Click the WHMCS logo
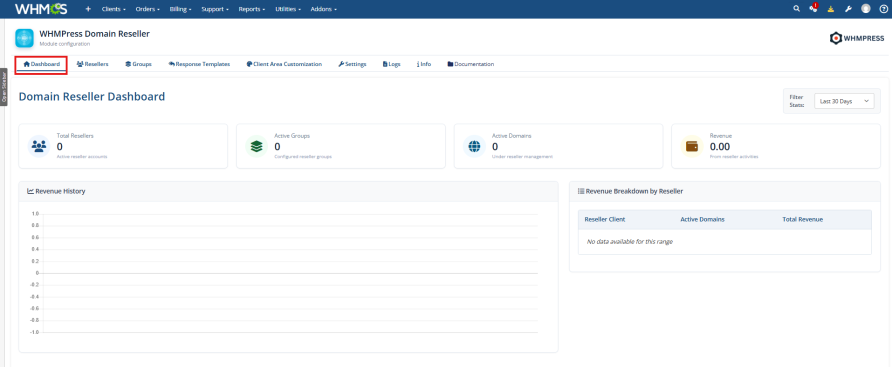 pos(41,9)
